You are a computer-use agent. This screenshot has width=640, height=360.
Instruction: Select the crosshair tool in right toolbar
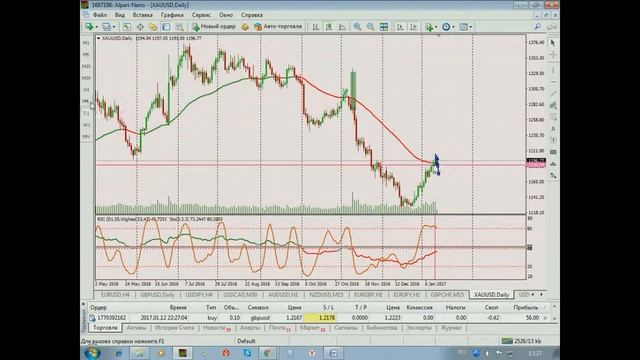click(553, 54)
